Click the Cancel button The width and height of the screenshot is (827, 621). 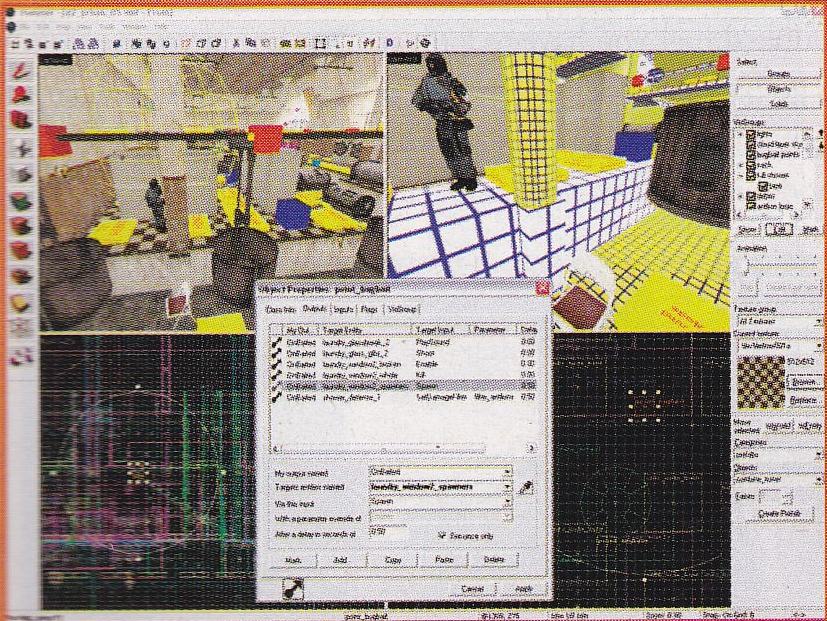472,589
